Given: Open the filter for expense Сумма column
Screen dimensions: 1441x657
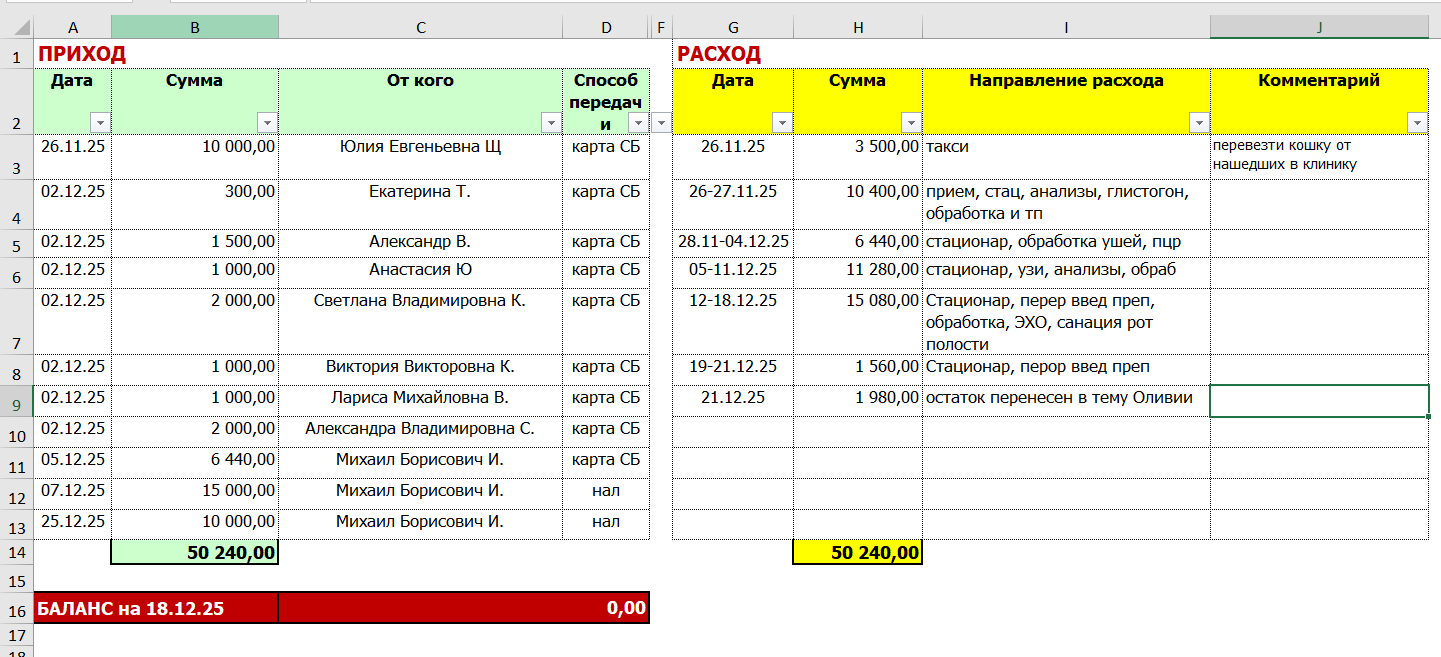Looking at the screenshot, I should [x=910, y=122].
